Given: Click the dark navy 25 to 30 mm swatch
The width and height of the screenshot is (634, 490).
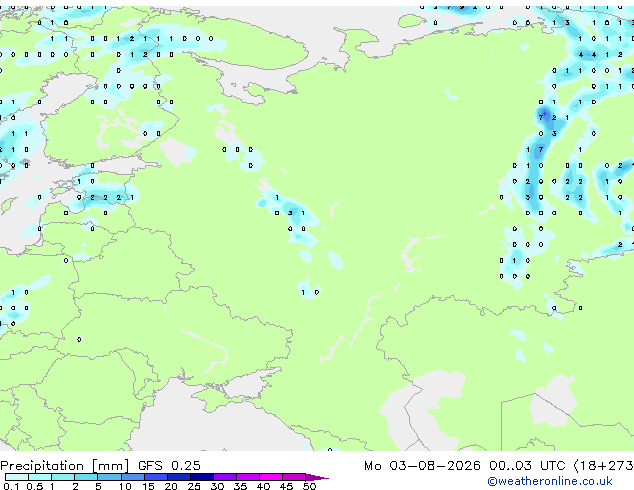Looking at the screenshot, I should pos(202,477).
